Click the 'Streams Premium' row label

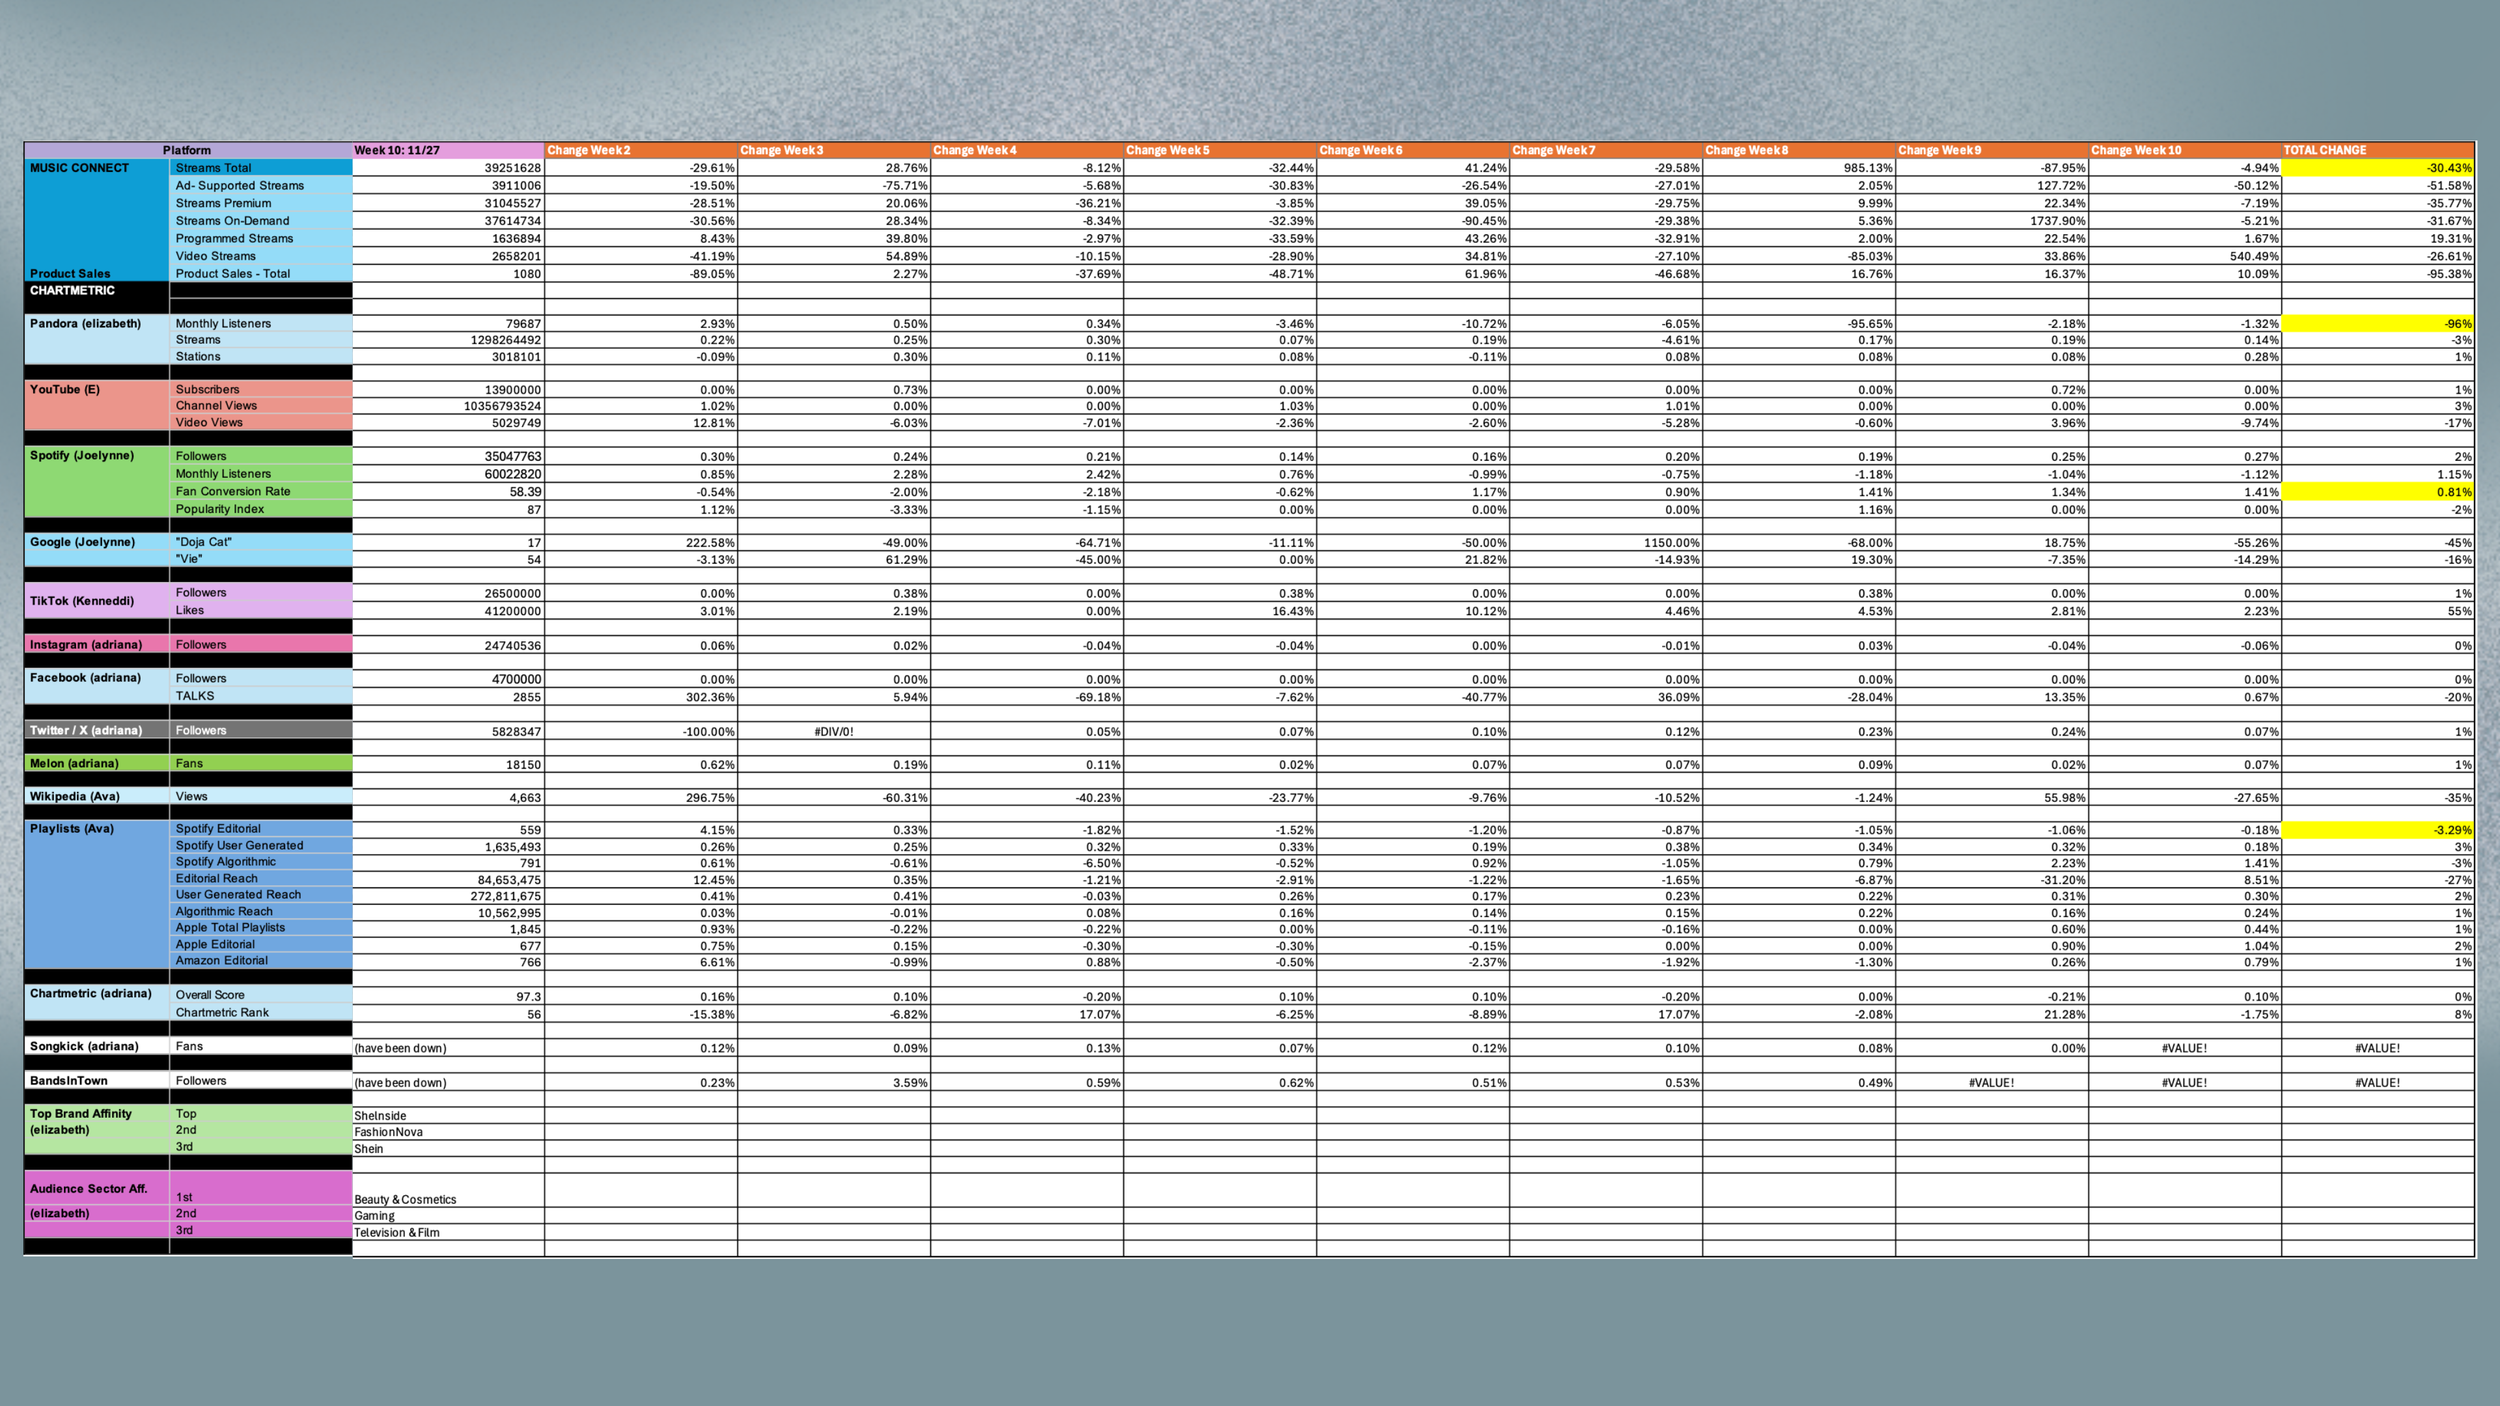(x=261, y=203)
